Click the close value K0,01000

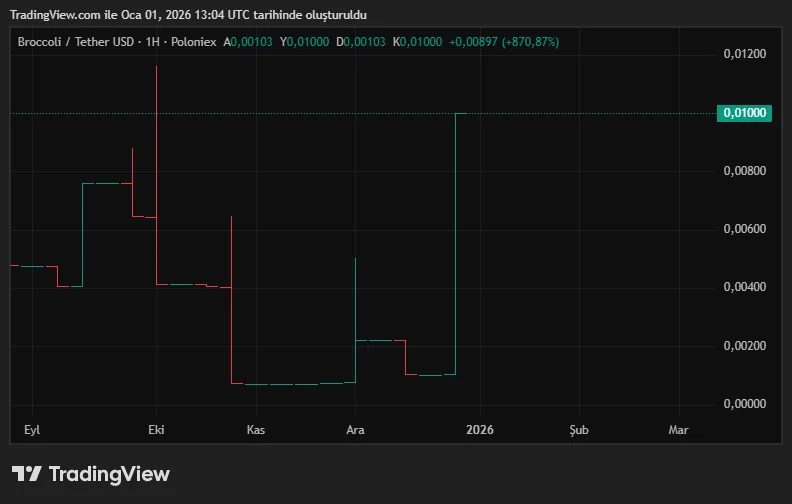click(419, 42)
